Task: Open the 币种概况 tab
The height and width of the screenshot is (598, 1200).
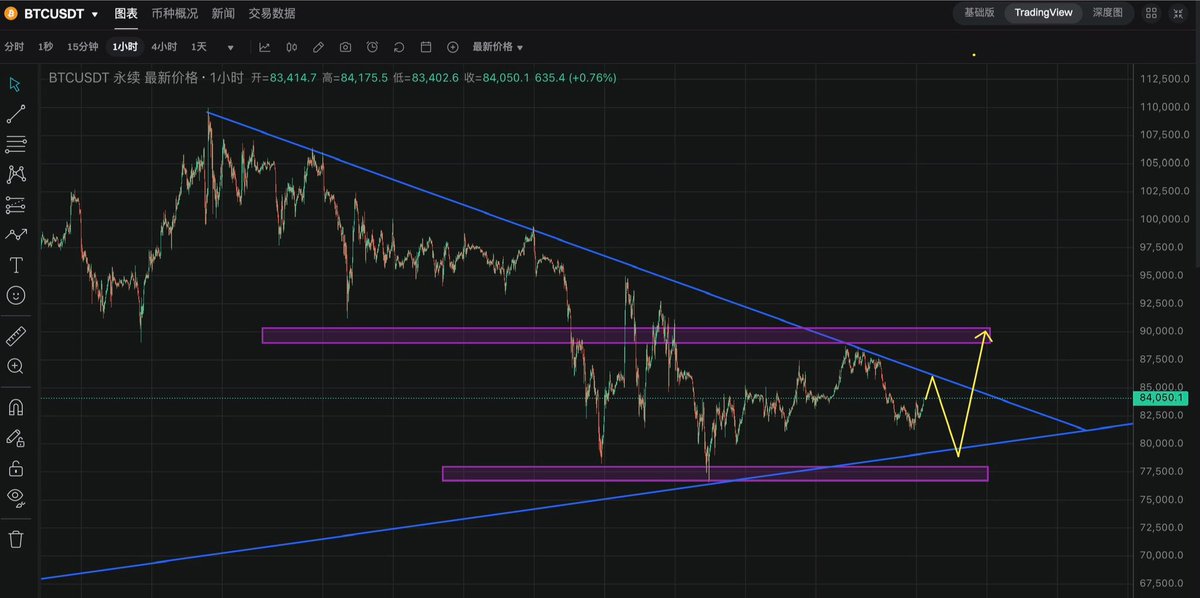Action: pos(175,14)
